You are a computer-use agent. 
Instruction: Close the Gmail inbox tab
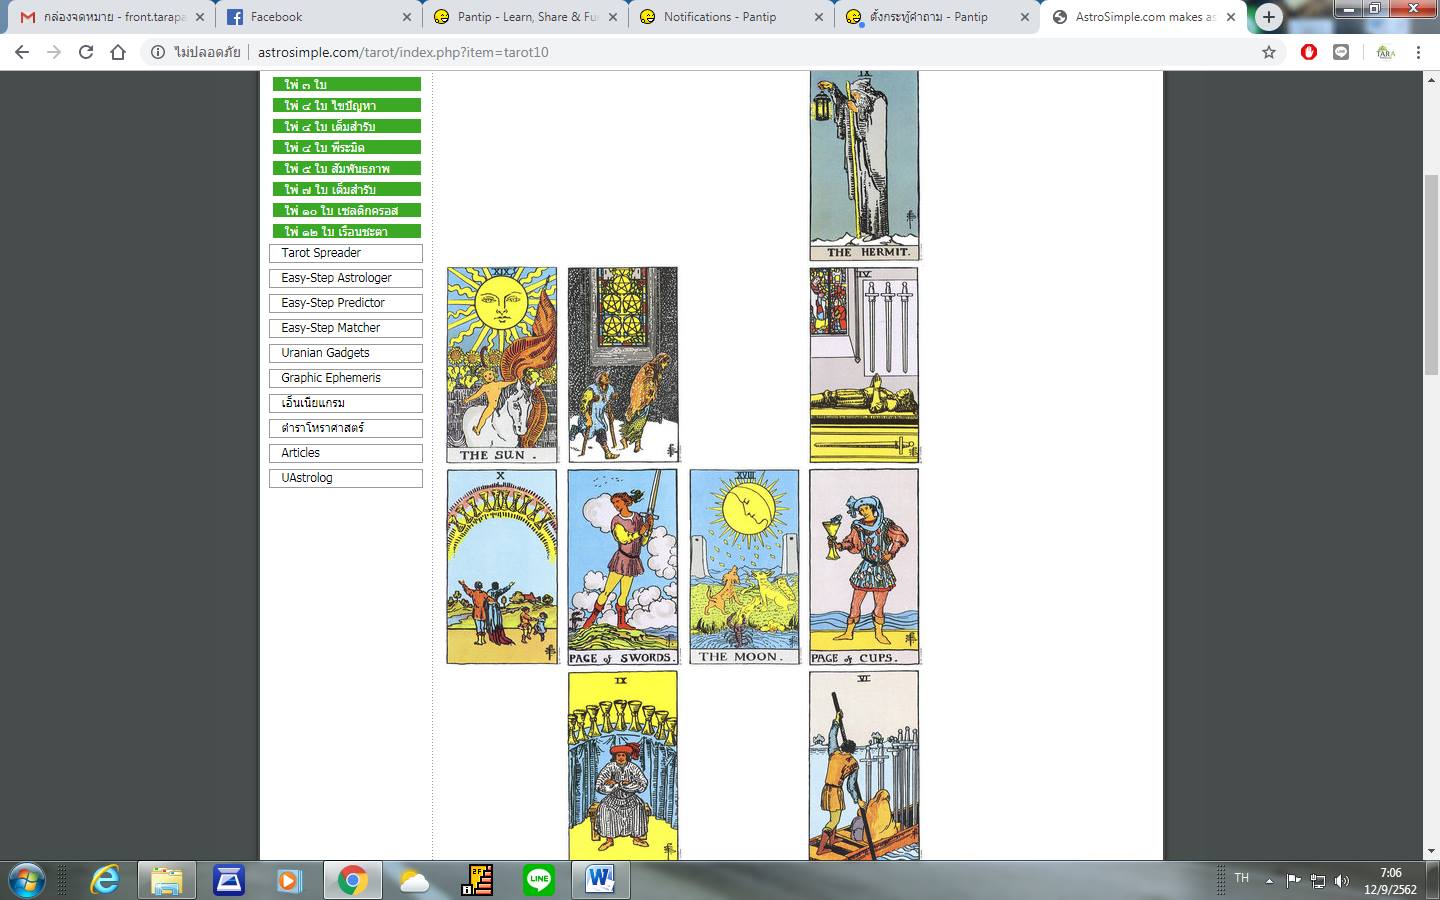point(199,17)
